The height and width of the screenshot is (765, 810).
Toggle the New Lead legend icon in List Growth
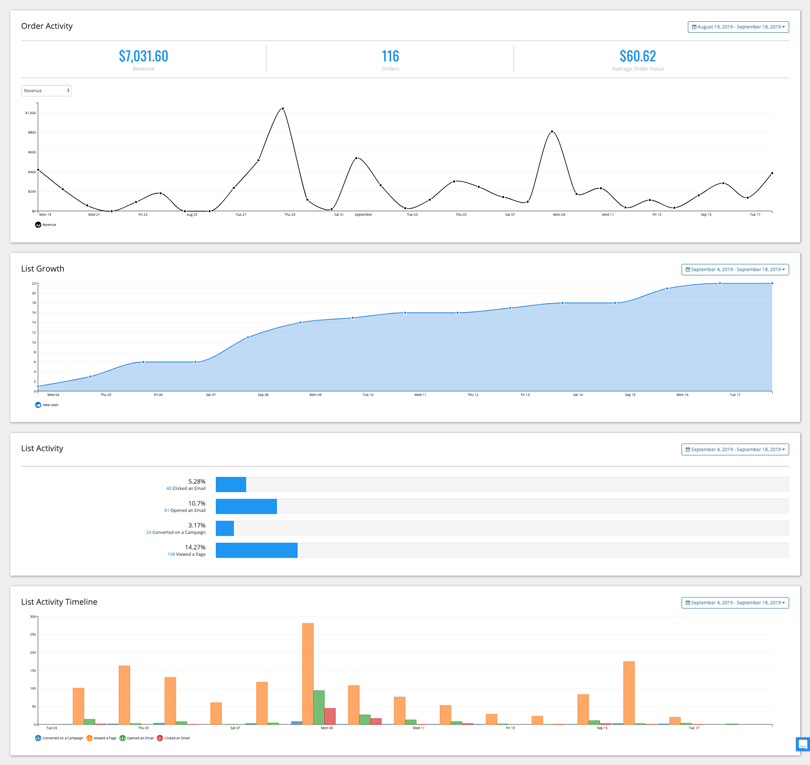pos(38,405)
